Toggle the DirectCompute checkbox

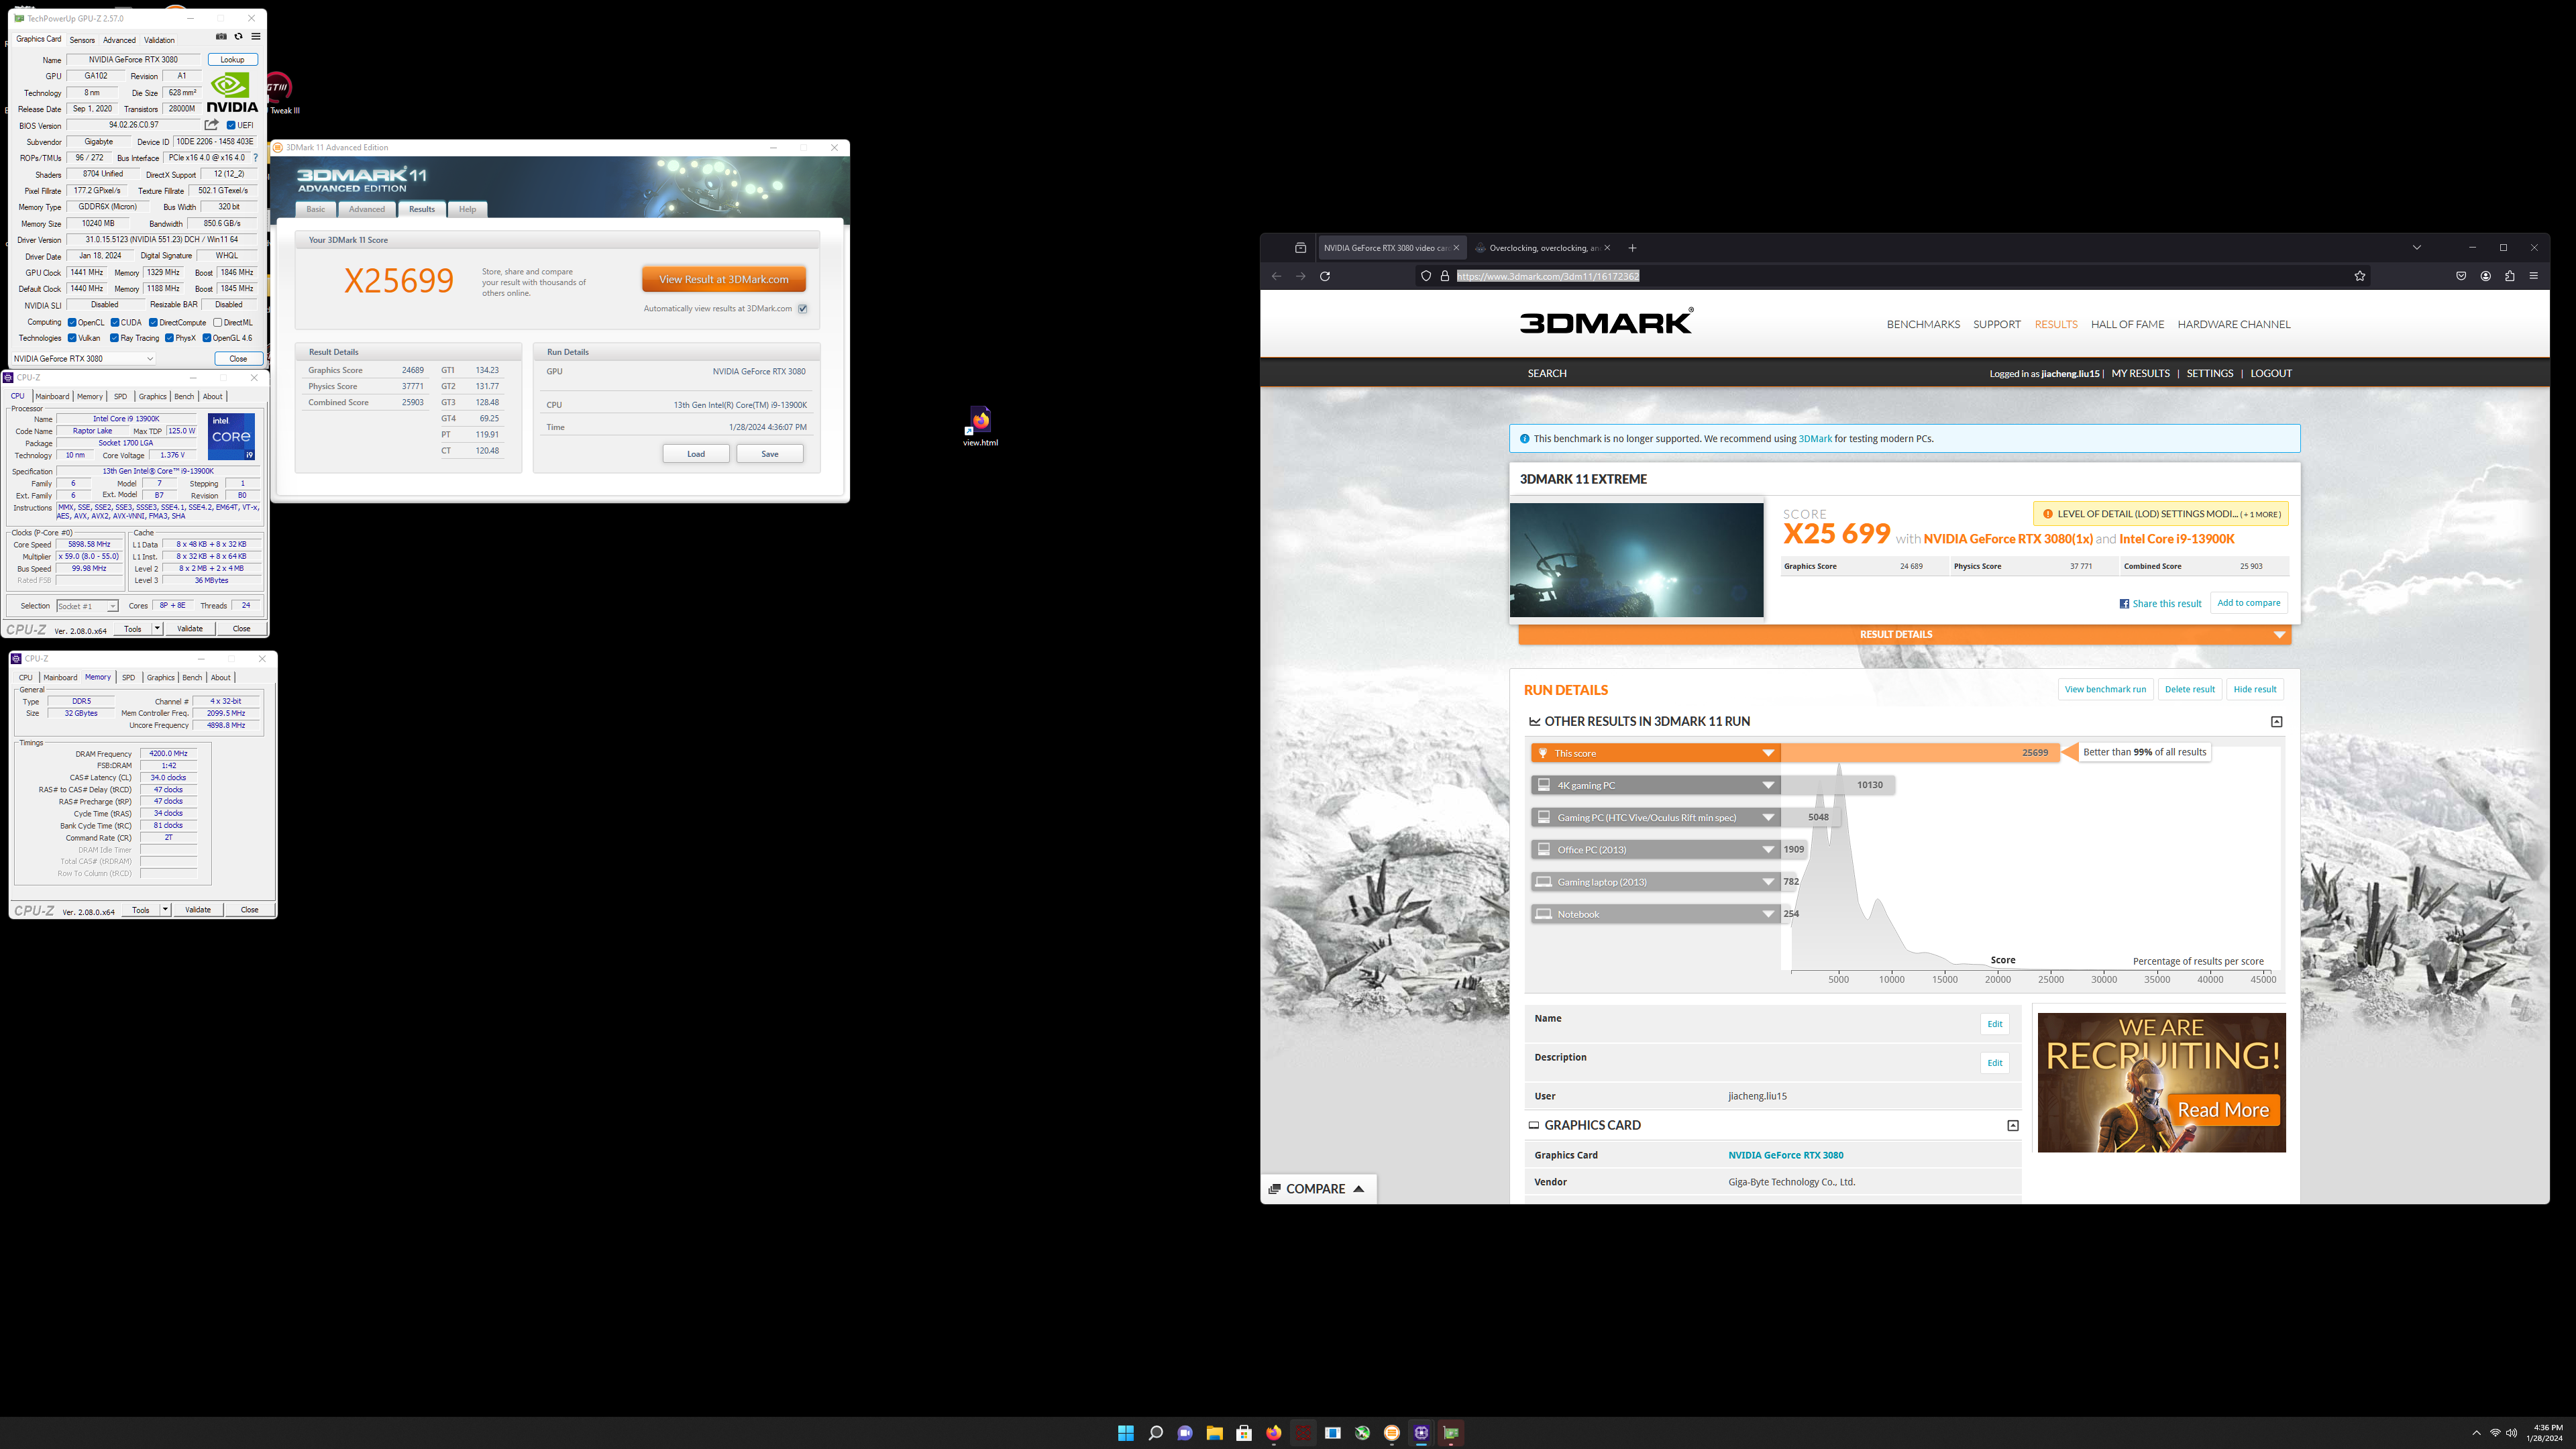[x=153, y=322]
